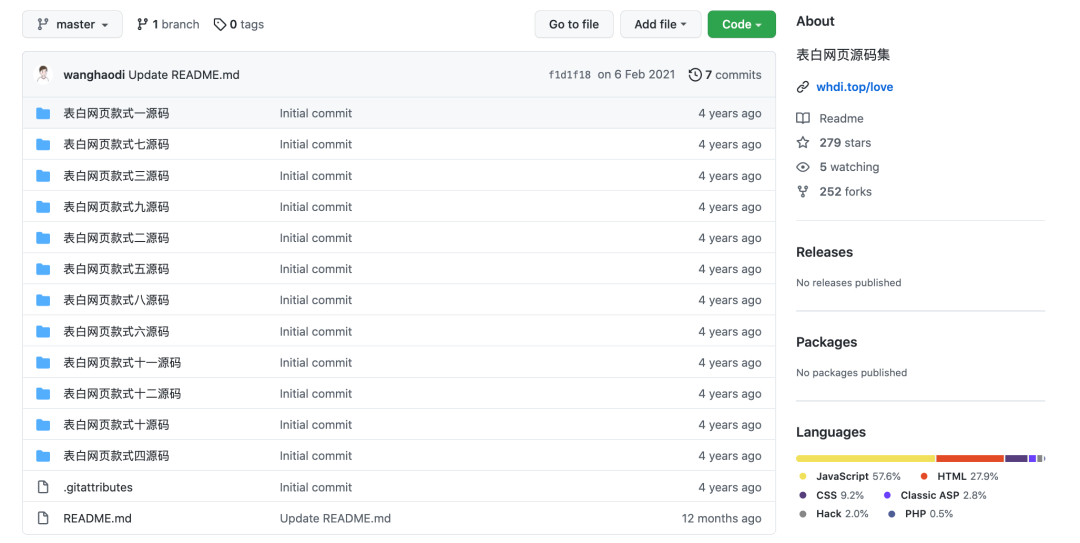Click folder icon for 表白网页款式八源码
Image resolution: width=1080 pixels, height=543 pixels.
pos(43,300)
